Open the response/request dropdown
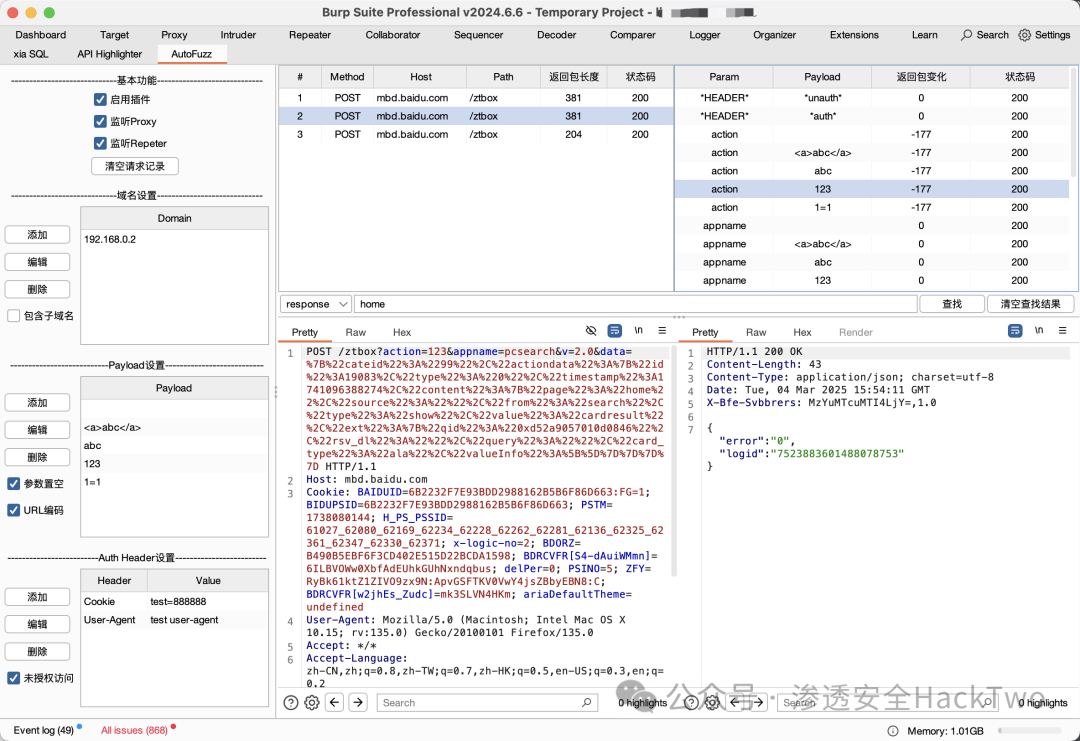 pyautogui.click(x=315, y=304)
